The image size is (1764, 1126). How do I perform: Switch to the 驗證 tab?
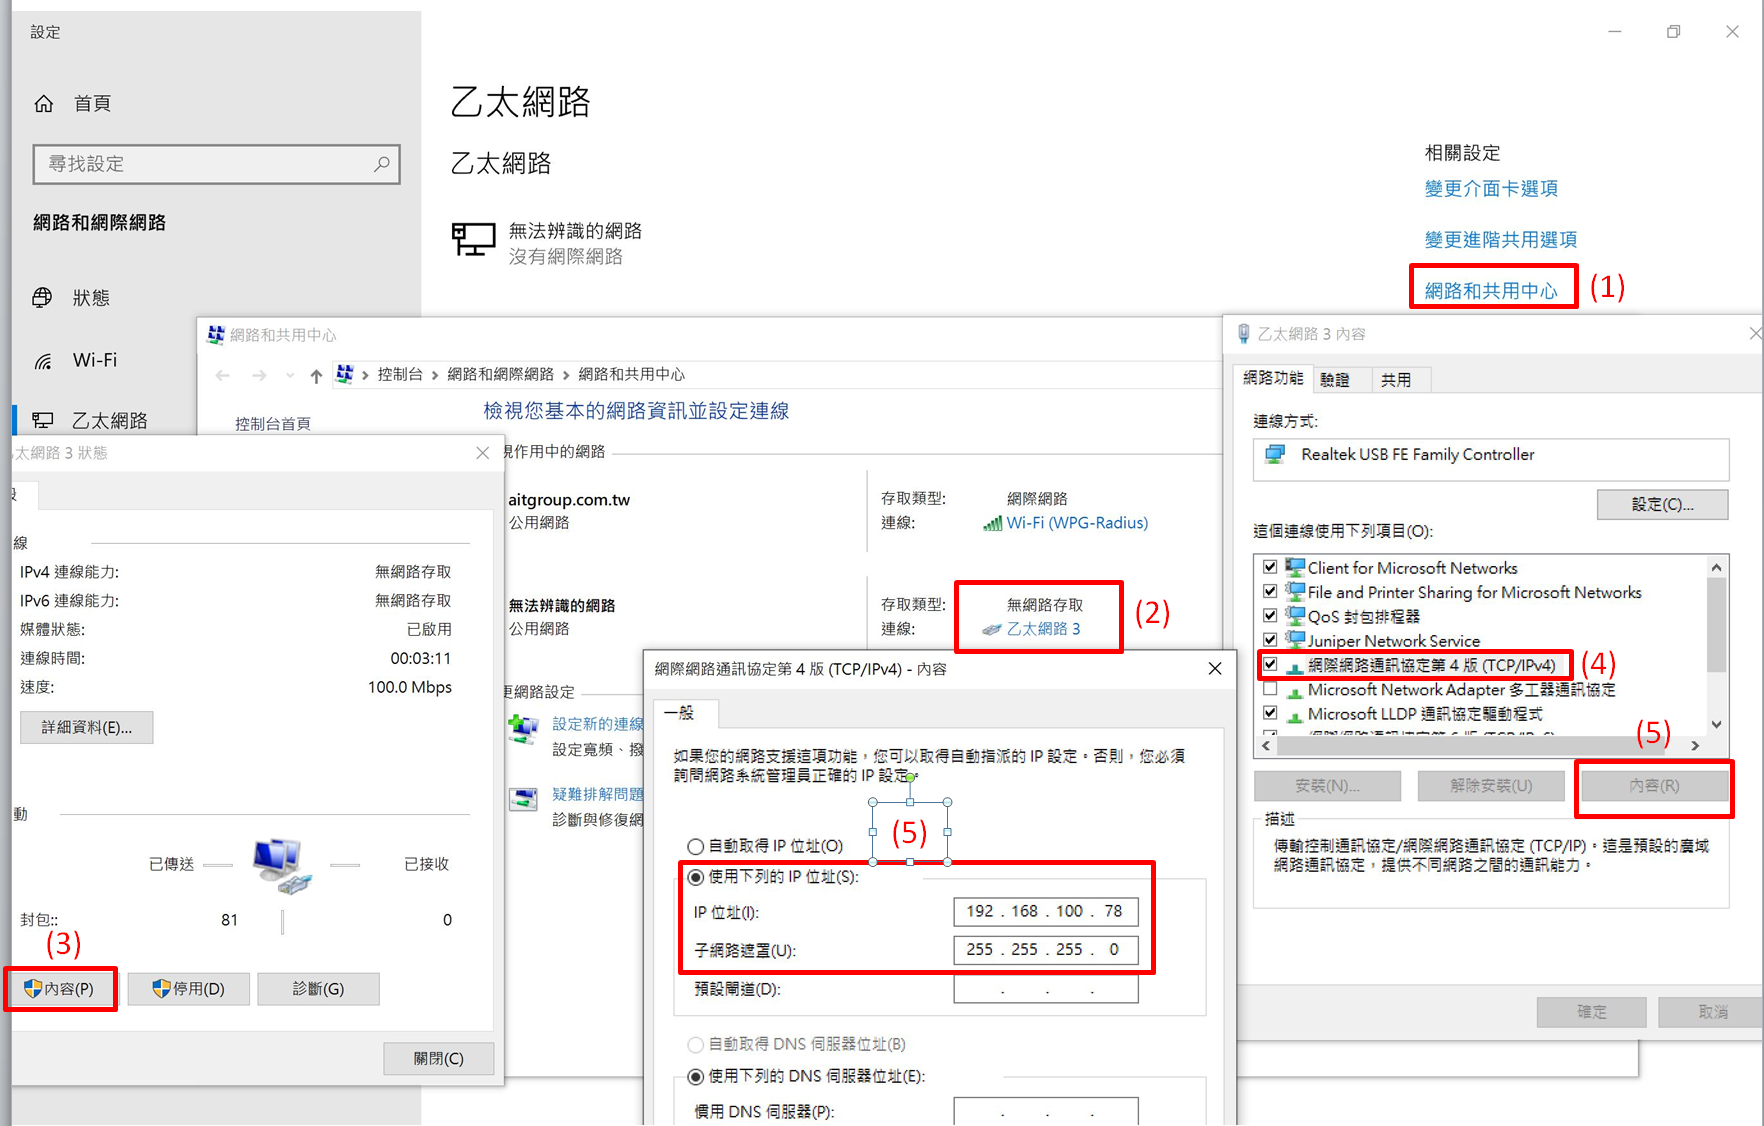[1334, 380]
